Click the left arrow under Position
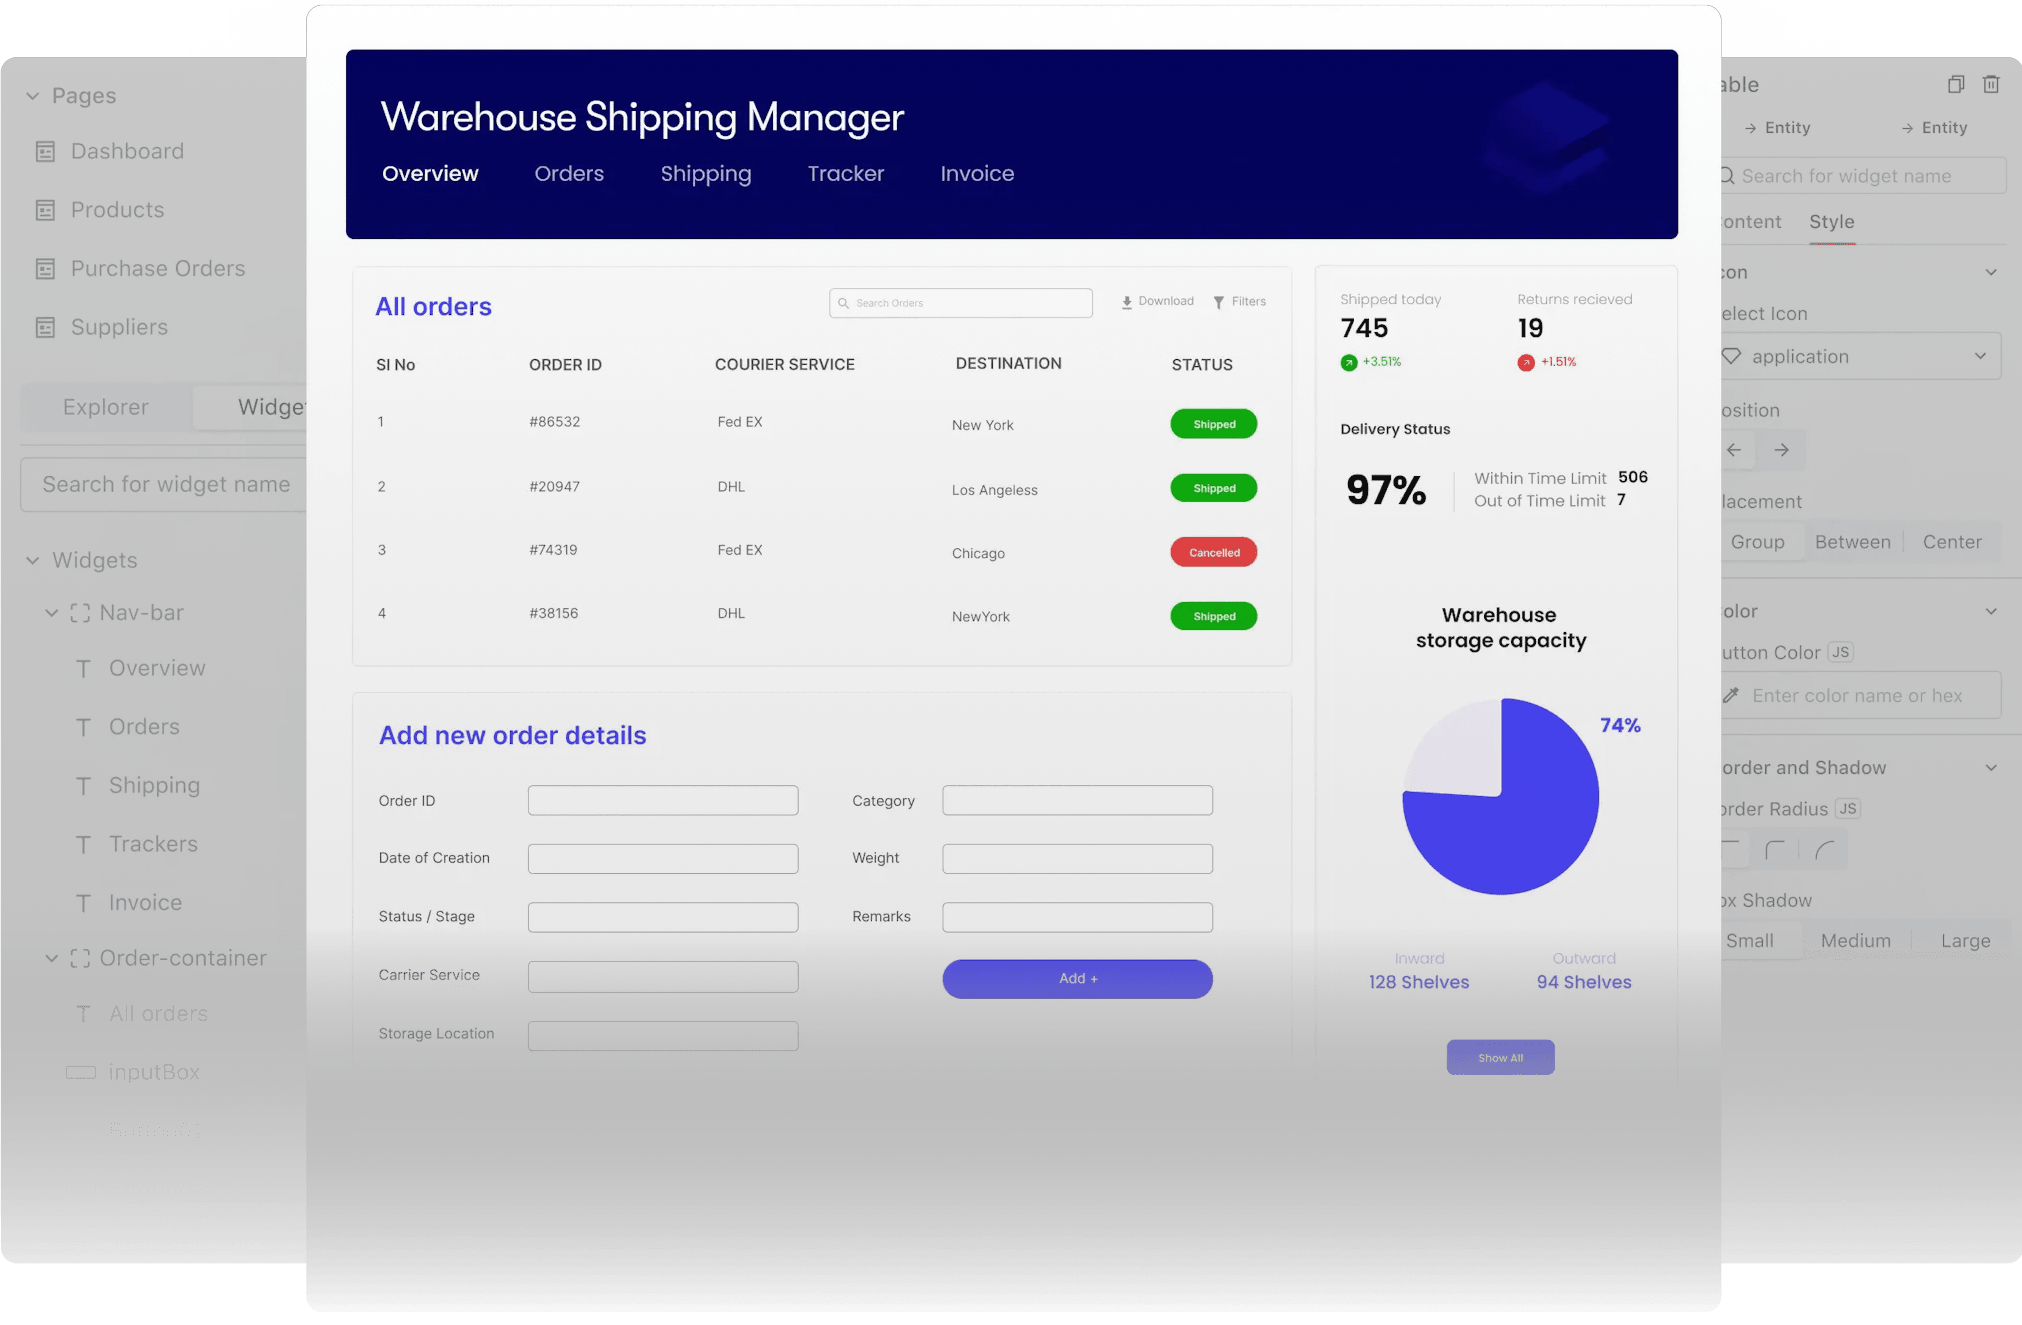The height and width of the screenshot is (1325, 2022). [1735, 450]
